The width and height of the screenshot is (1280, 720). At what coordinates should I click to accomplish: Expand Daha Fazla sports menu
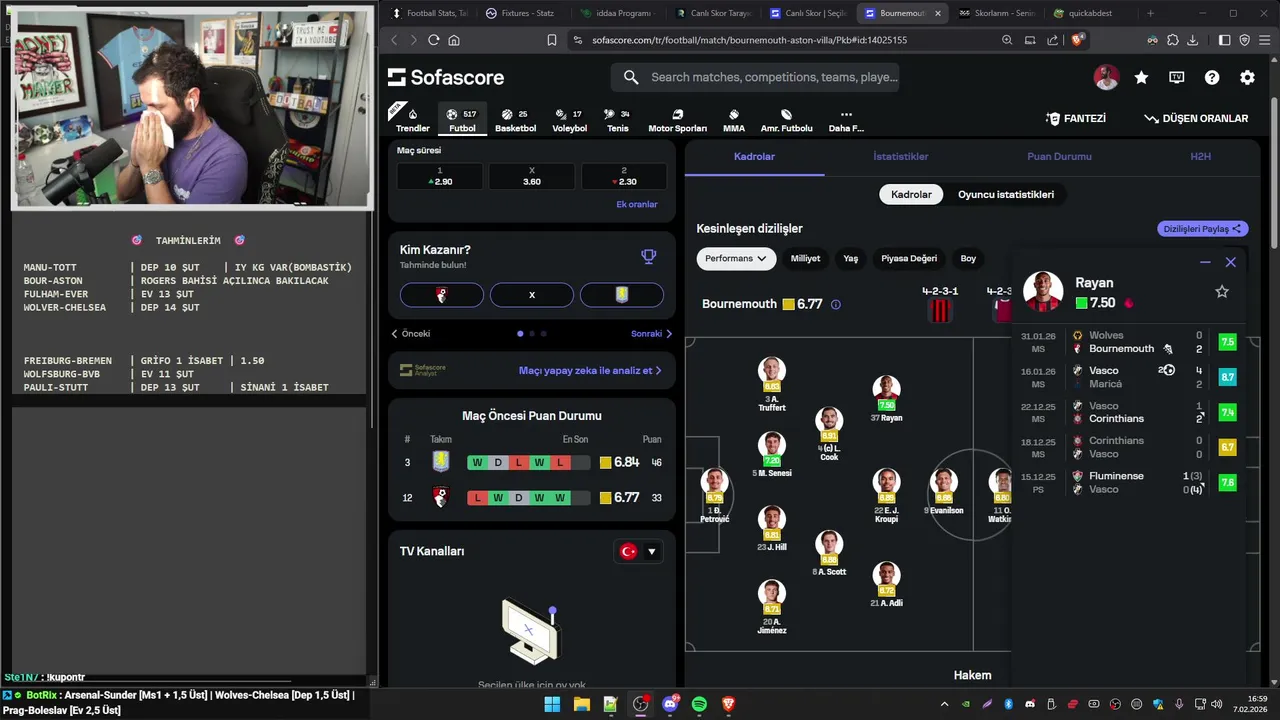pos(846,120)
